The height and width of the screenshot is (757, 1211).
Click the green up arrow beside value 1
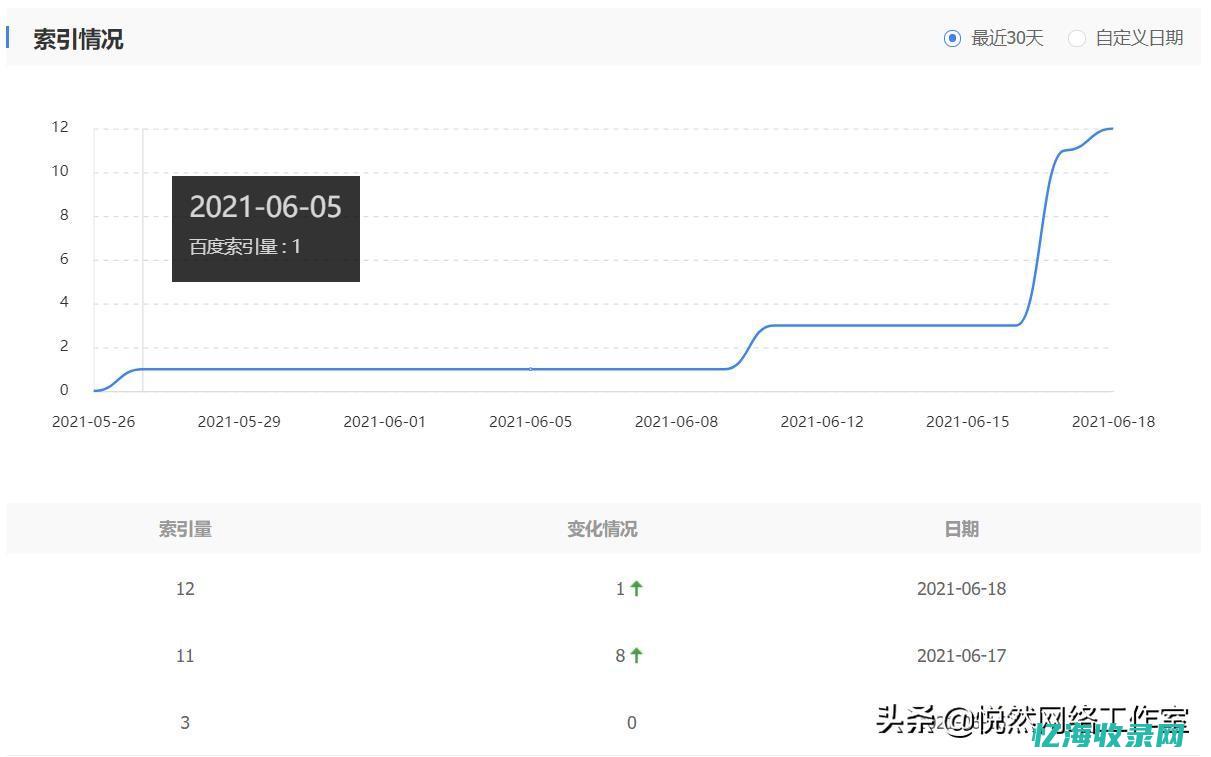[638, 588]
